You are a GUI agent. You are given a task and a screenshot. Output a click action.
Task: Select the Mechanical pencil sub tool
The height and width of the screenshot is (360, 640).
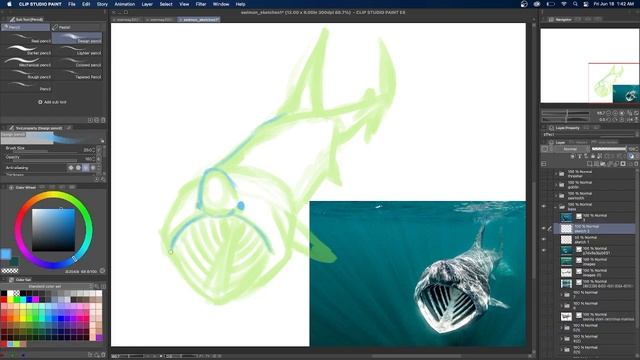27,62
